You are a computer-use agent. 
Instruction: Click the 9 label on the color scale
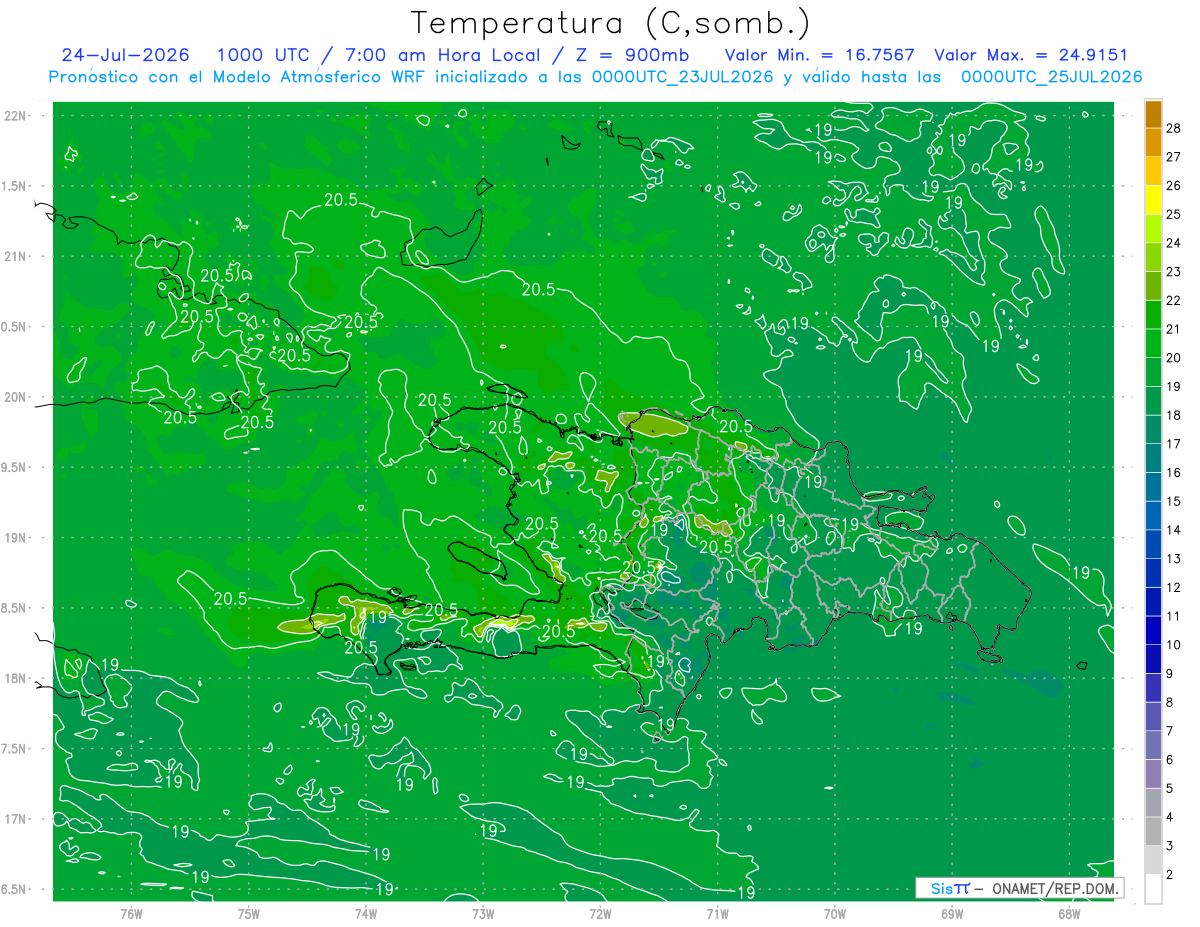point(1171,674)
